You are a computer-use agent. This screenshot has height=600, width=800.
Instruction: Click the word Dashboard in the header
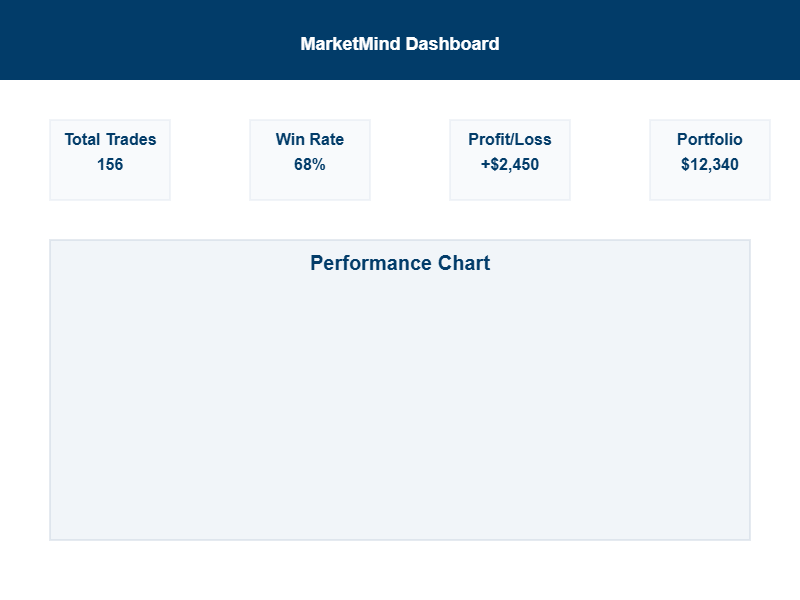click(453, 44)
